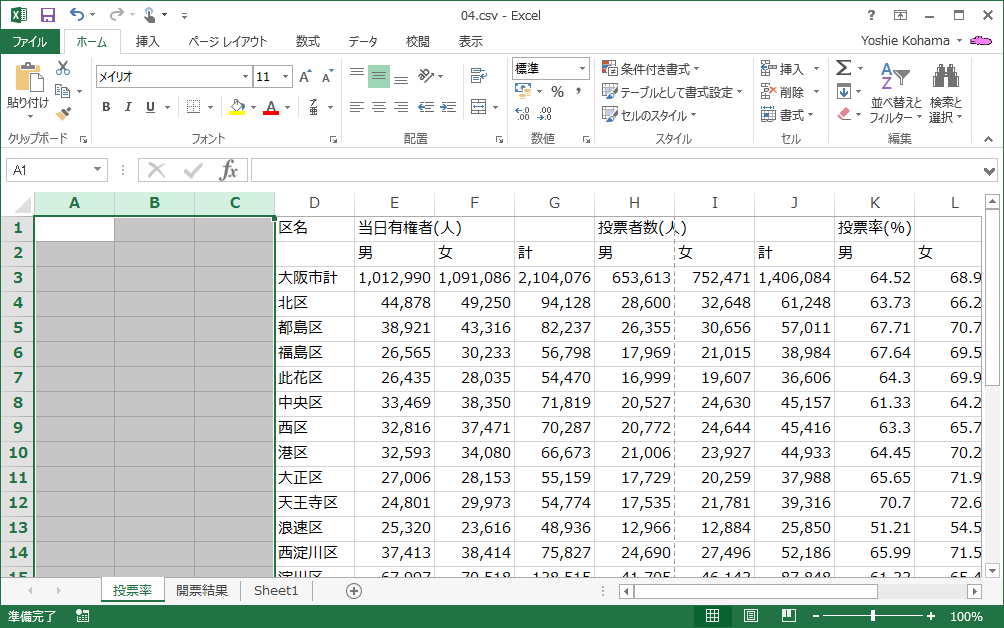Click the increase decimal icon

tap(522, 114)
